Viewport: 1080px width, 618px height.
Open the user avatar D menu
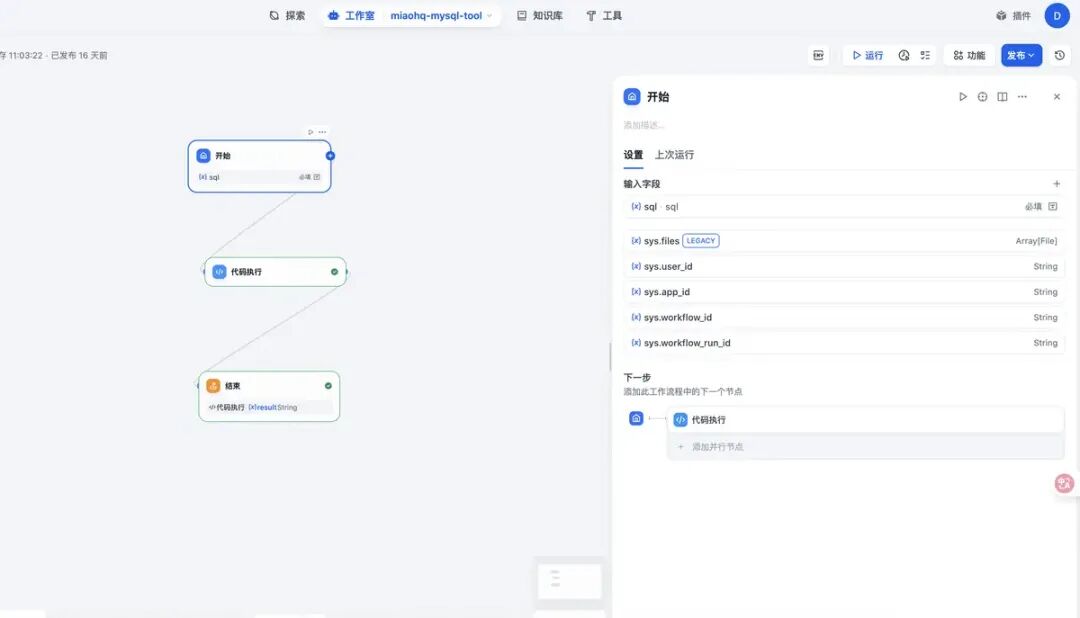1057,15
